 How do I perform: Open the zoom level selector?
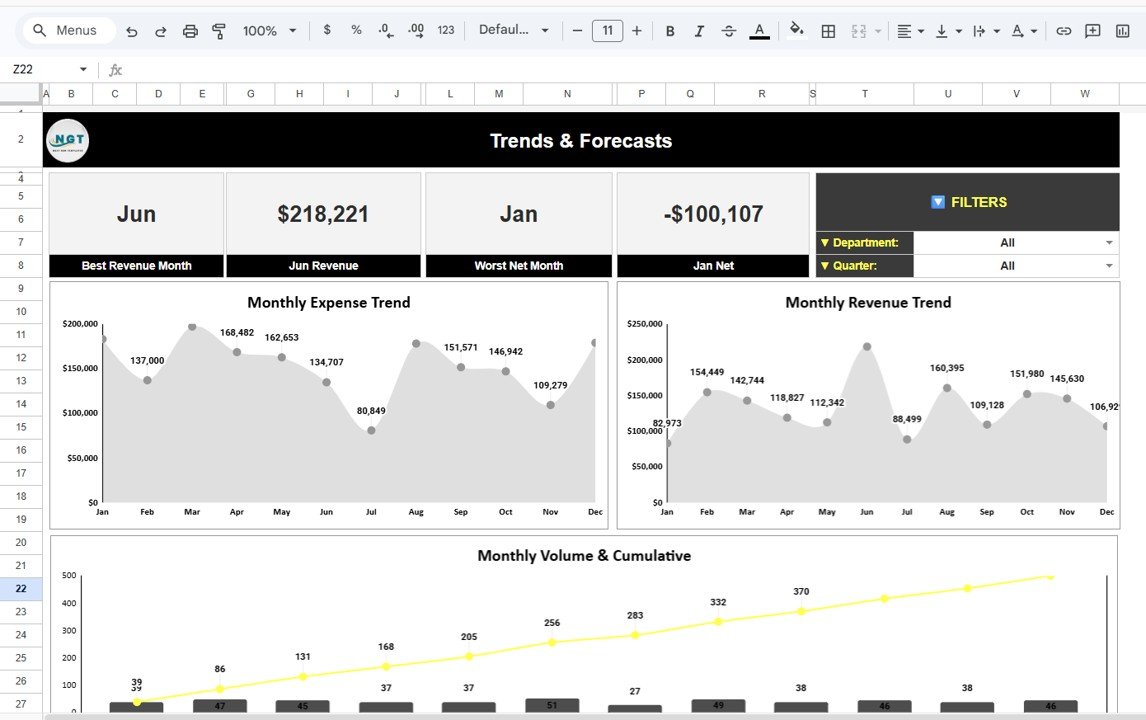tap(267, 31)
